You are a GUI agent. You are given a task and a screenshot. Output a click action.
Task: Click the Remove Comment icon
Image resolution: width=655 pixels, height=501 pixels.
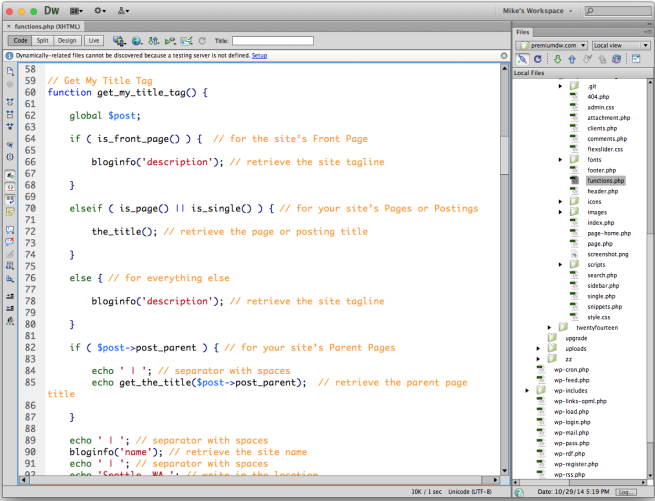click(10, 242)
